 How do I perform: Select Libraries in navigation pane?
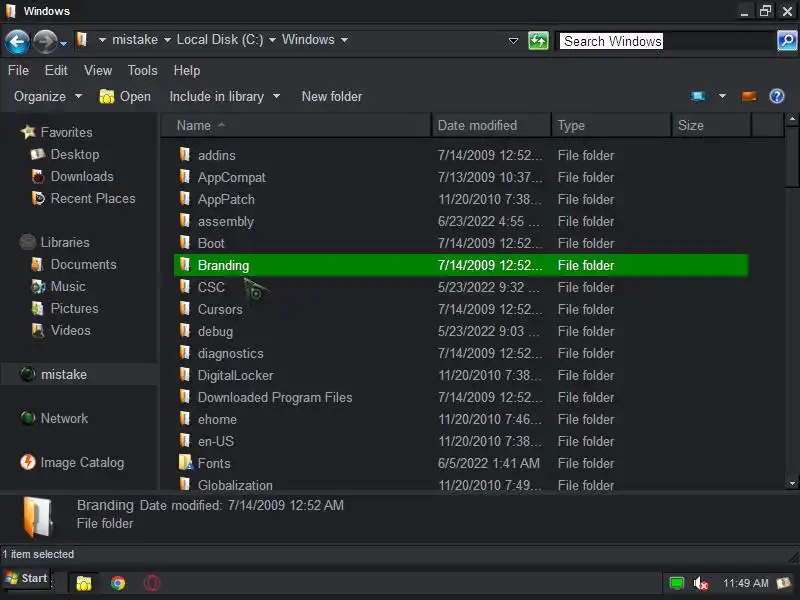[x=65, y=242]
